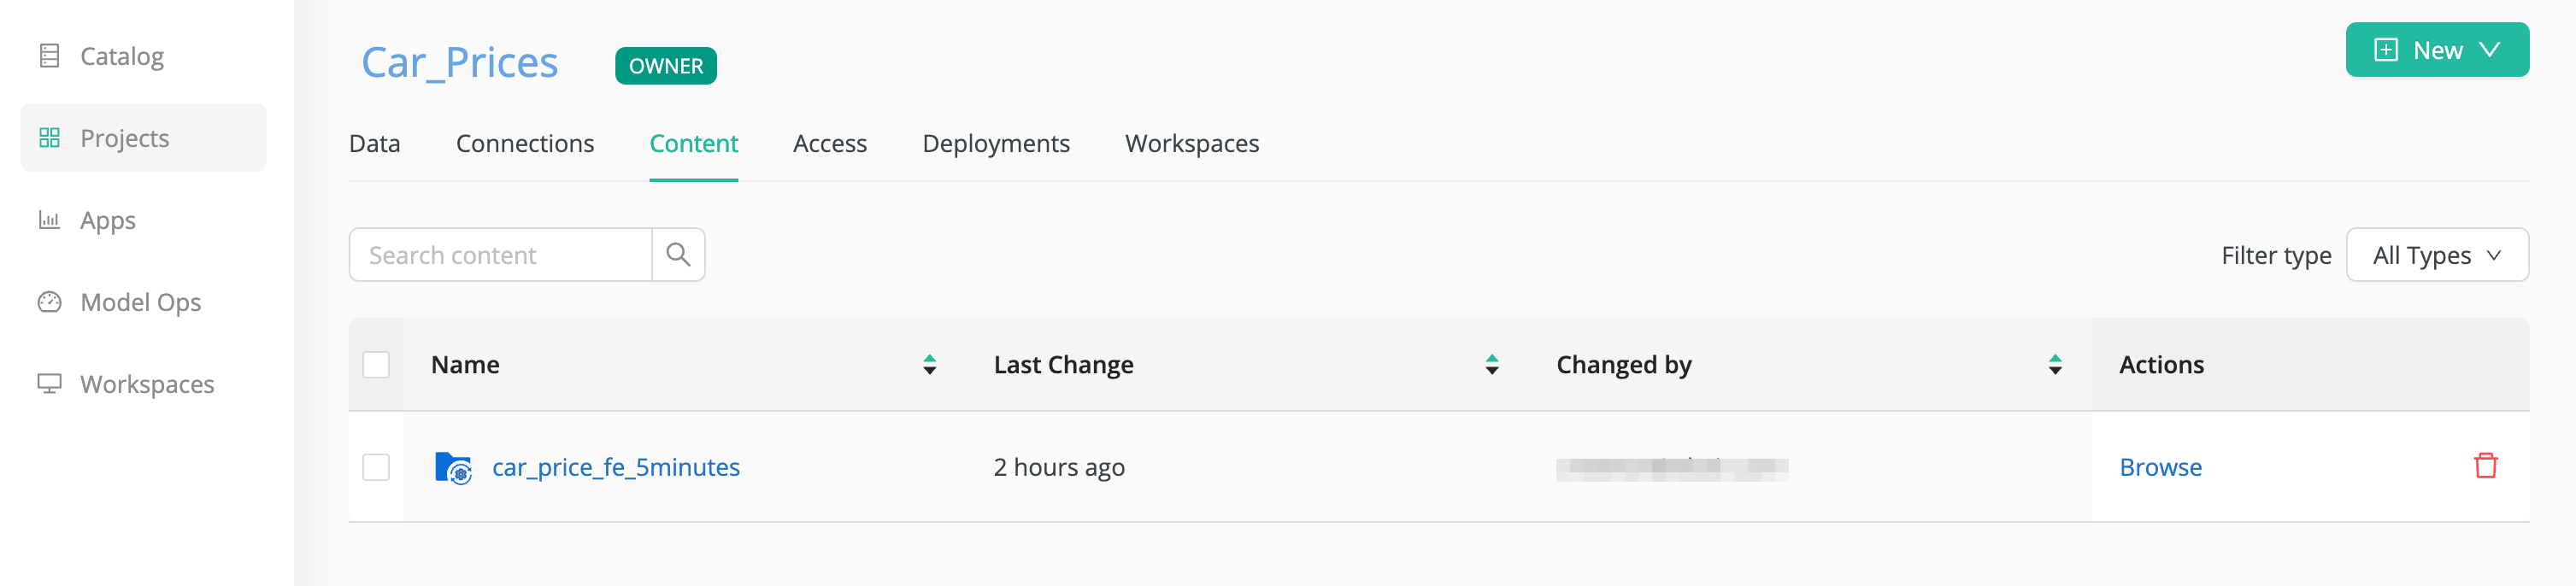
Task: Open the car_price_fe_5minutes link
Action: click(615, 467)
